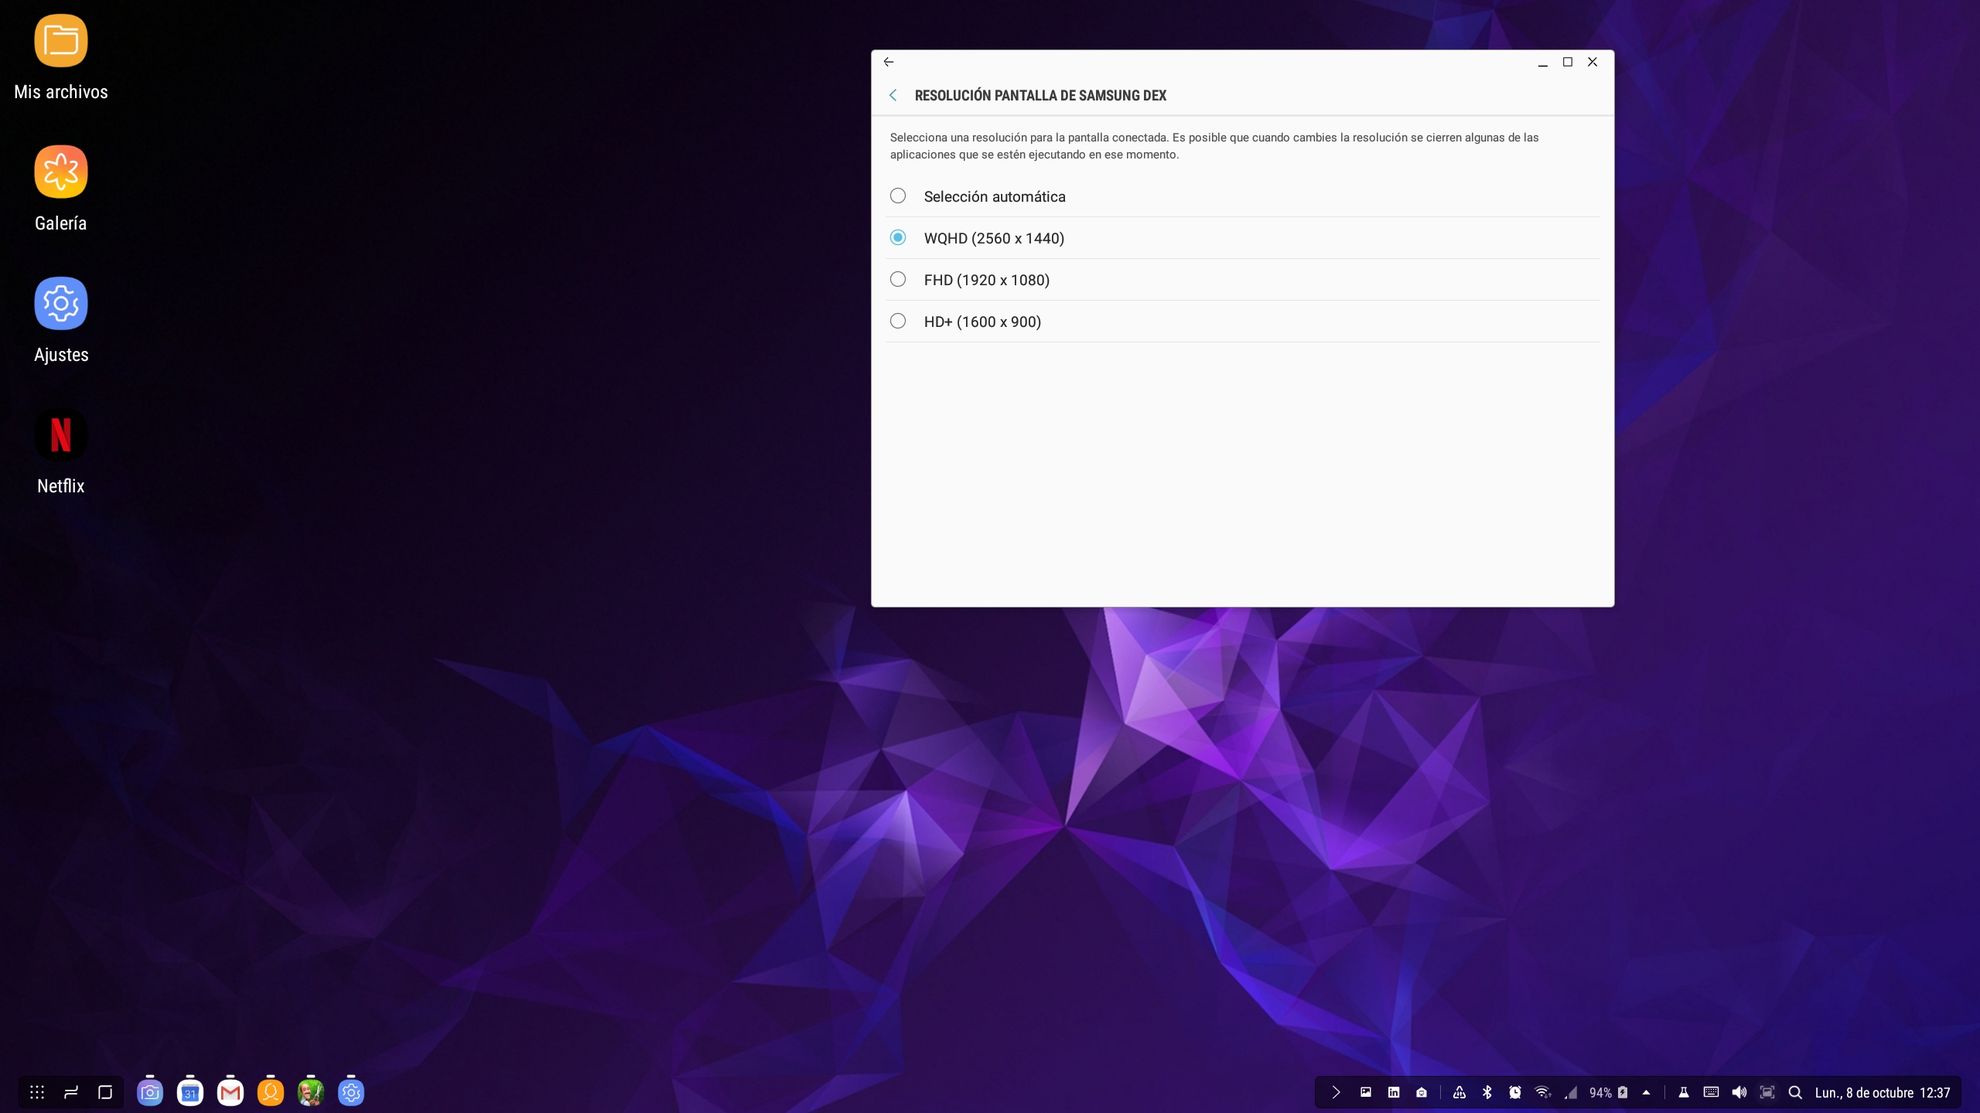Open Wi-Fi settings from the tray
Image resolution: width=1980 pixels, height=1113 pixels.
(1543, 1093)
